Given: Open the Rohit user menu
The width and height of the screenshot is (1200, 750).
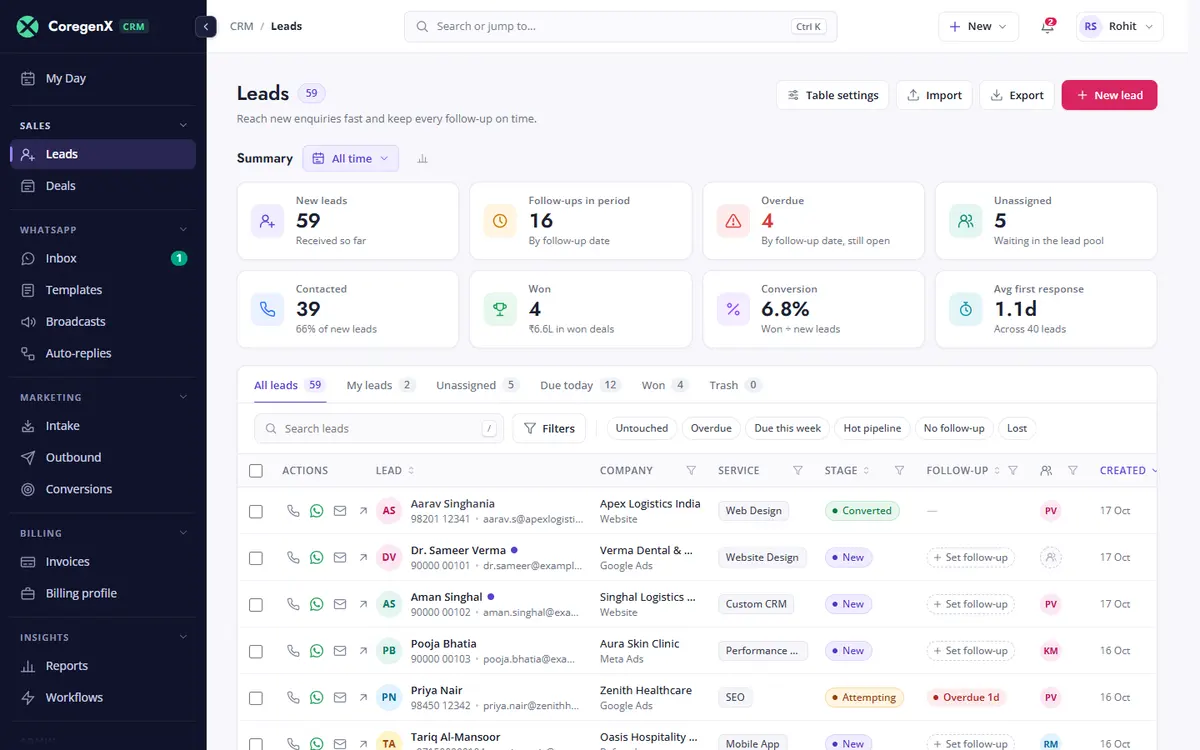Looking at the screenshot, I should (x=1120, y=27).
